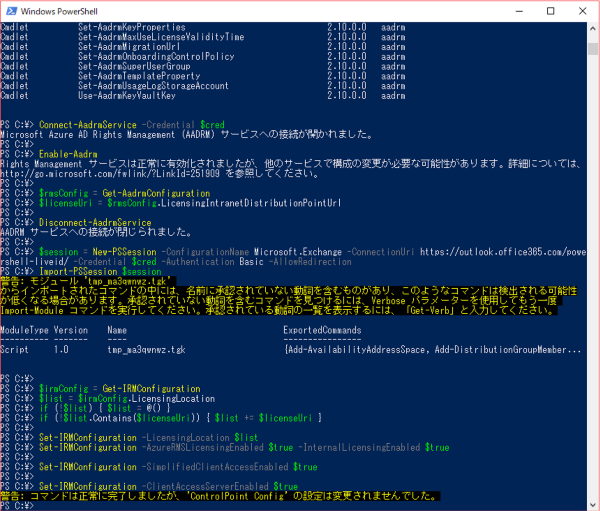Click the Set-AadrmMigrationUrl entry
Viewport: 600px width, 511px height.
(129, 47)
